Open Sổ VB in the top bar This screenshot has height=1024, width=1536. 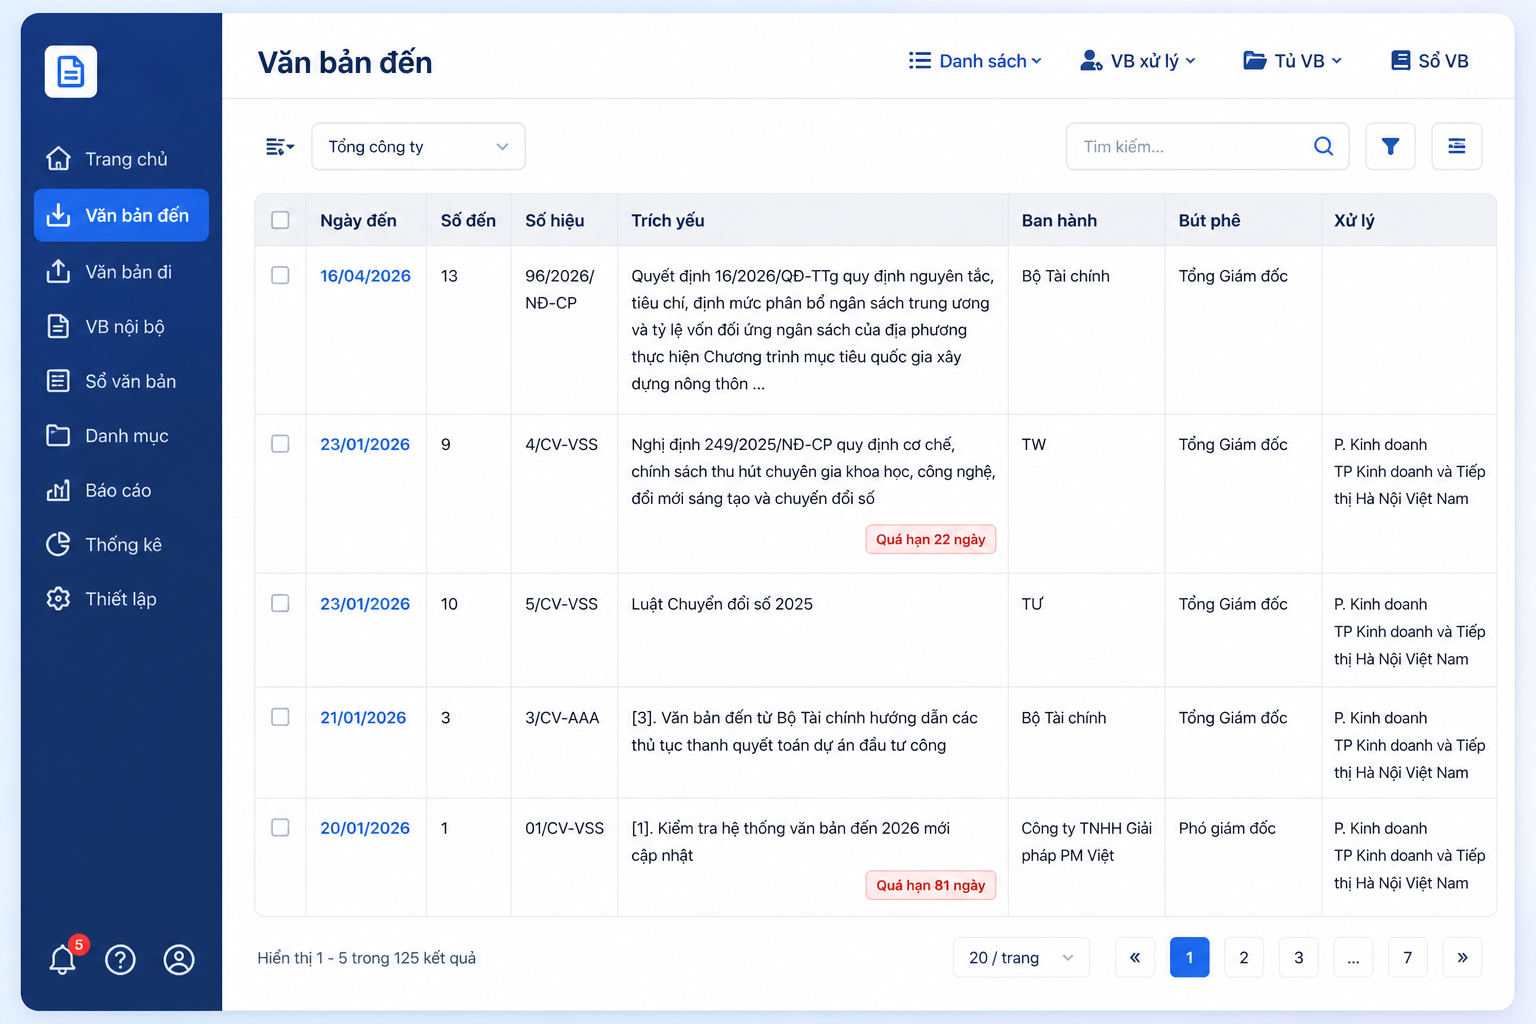(1430, 61)
